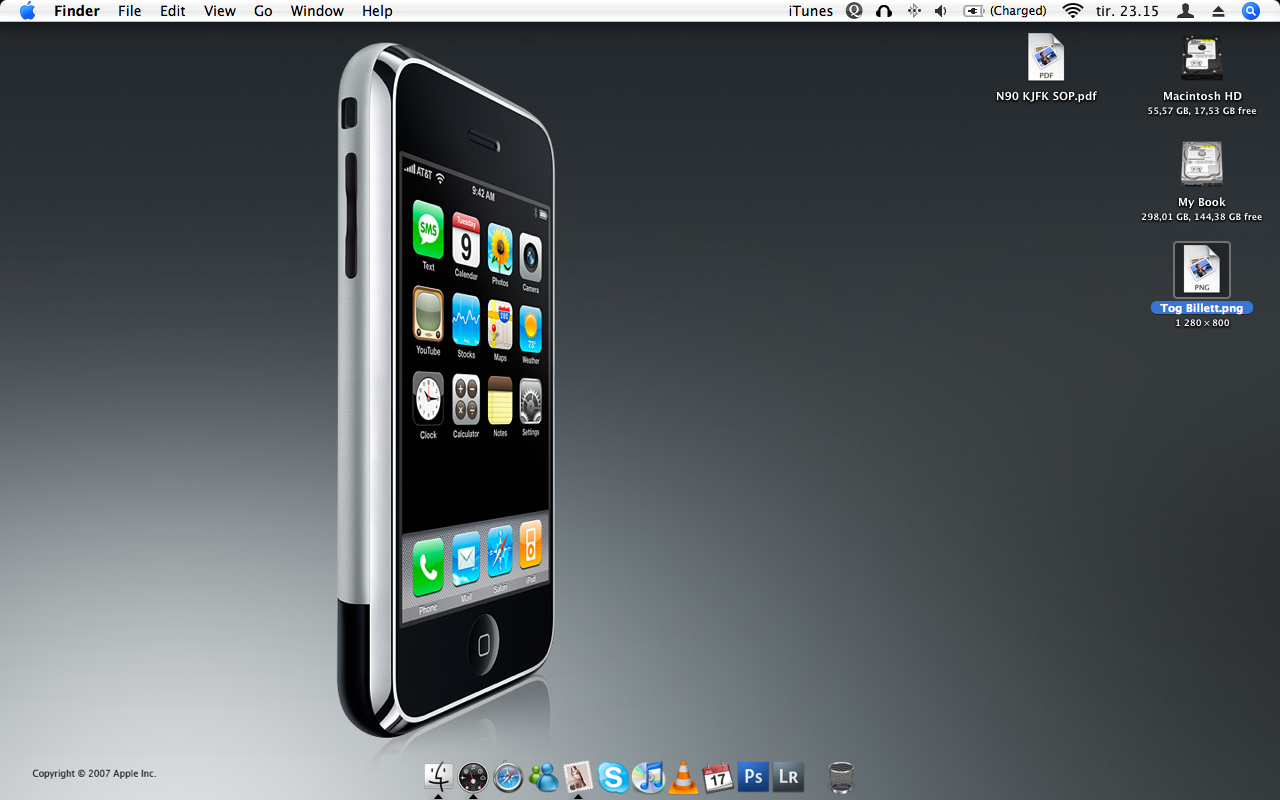Launch Lightroom from the Dock
Image resolution: width=1280 pixels, height=800 pixels.
tap(788, 777)
